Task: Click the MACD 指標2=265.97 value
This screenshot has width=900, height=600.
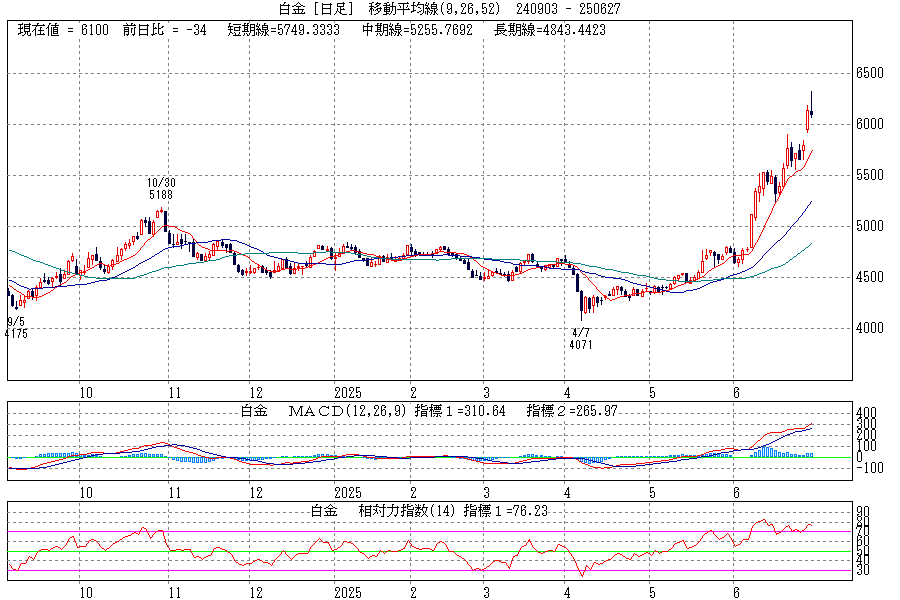Action: (582, 411)
